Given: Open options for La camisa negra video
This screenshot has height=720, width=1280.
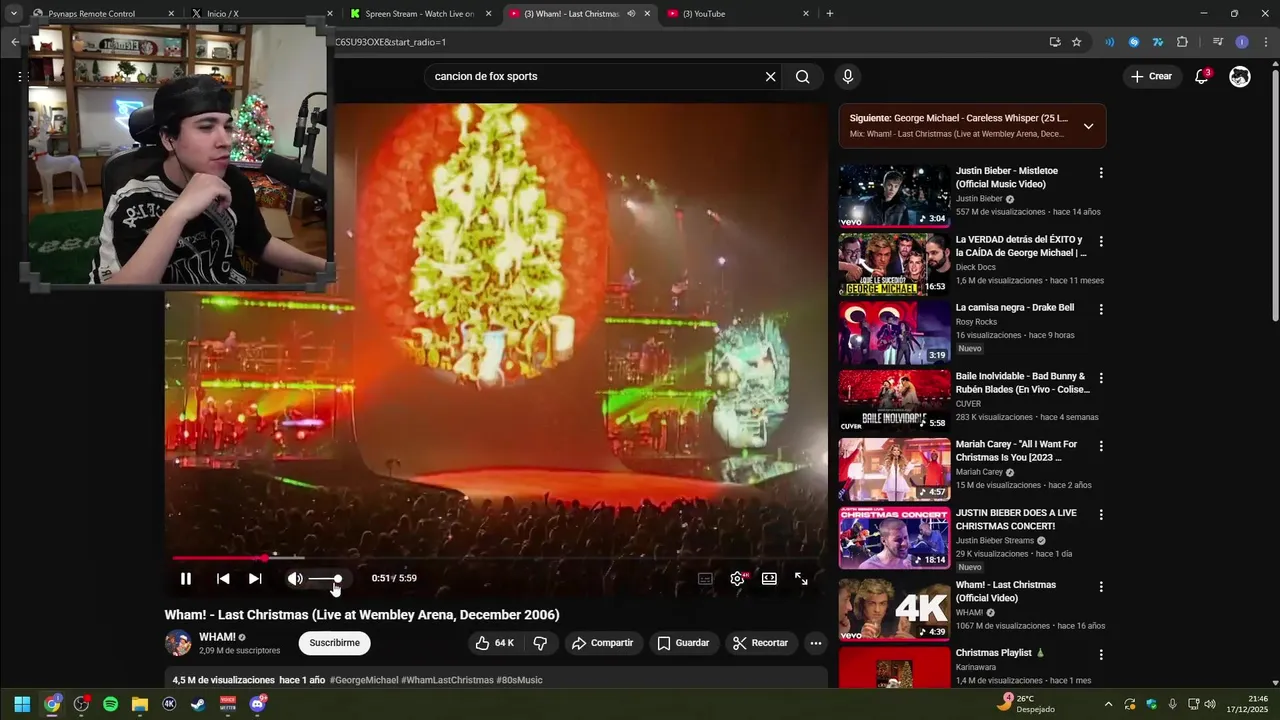Looking at the screenshot, I should pyautogui.click(x=1101, y=310).
